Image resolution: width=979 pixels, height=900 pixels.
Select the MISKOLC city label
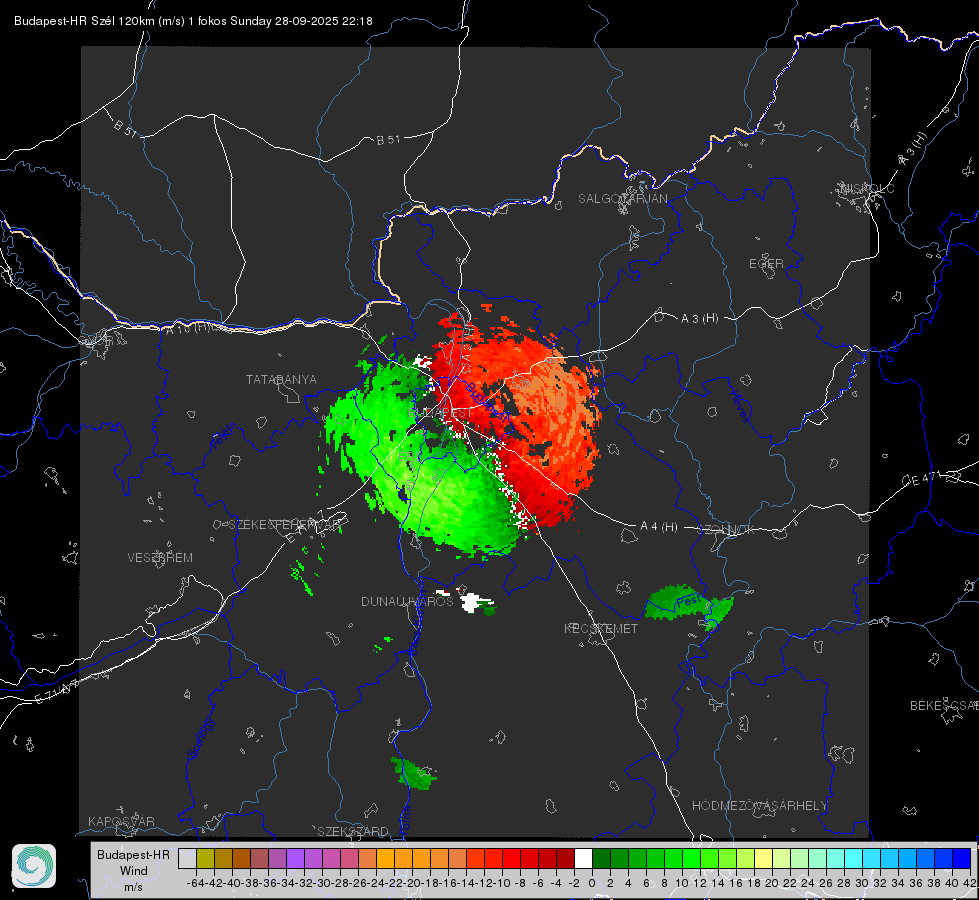pyautogui.click(x=867, y=188)
